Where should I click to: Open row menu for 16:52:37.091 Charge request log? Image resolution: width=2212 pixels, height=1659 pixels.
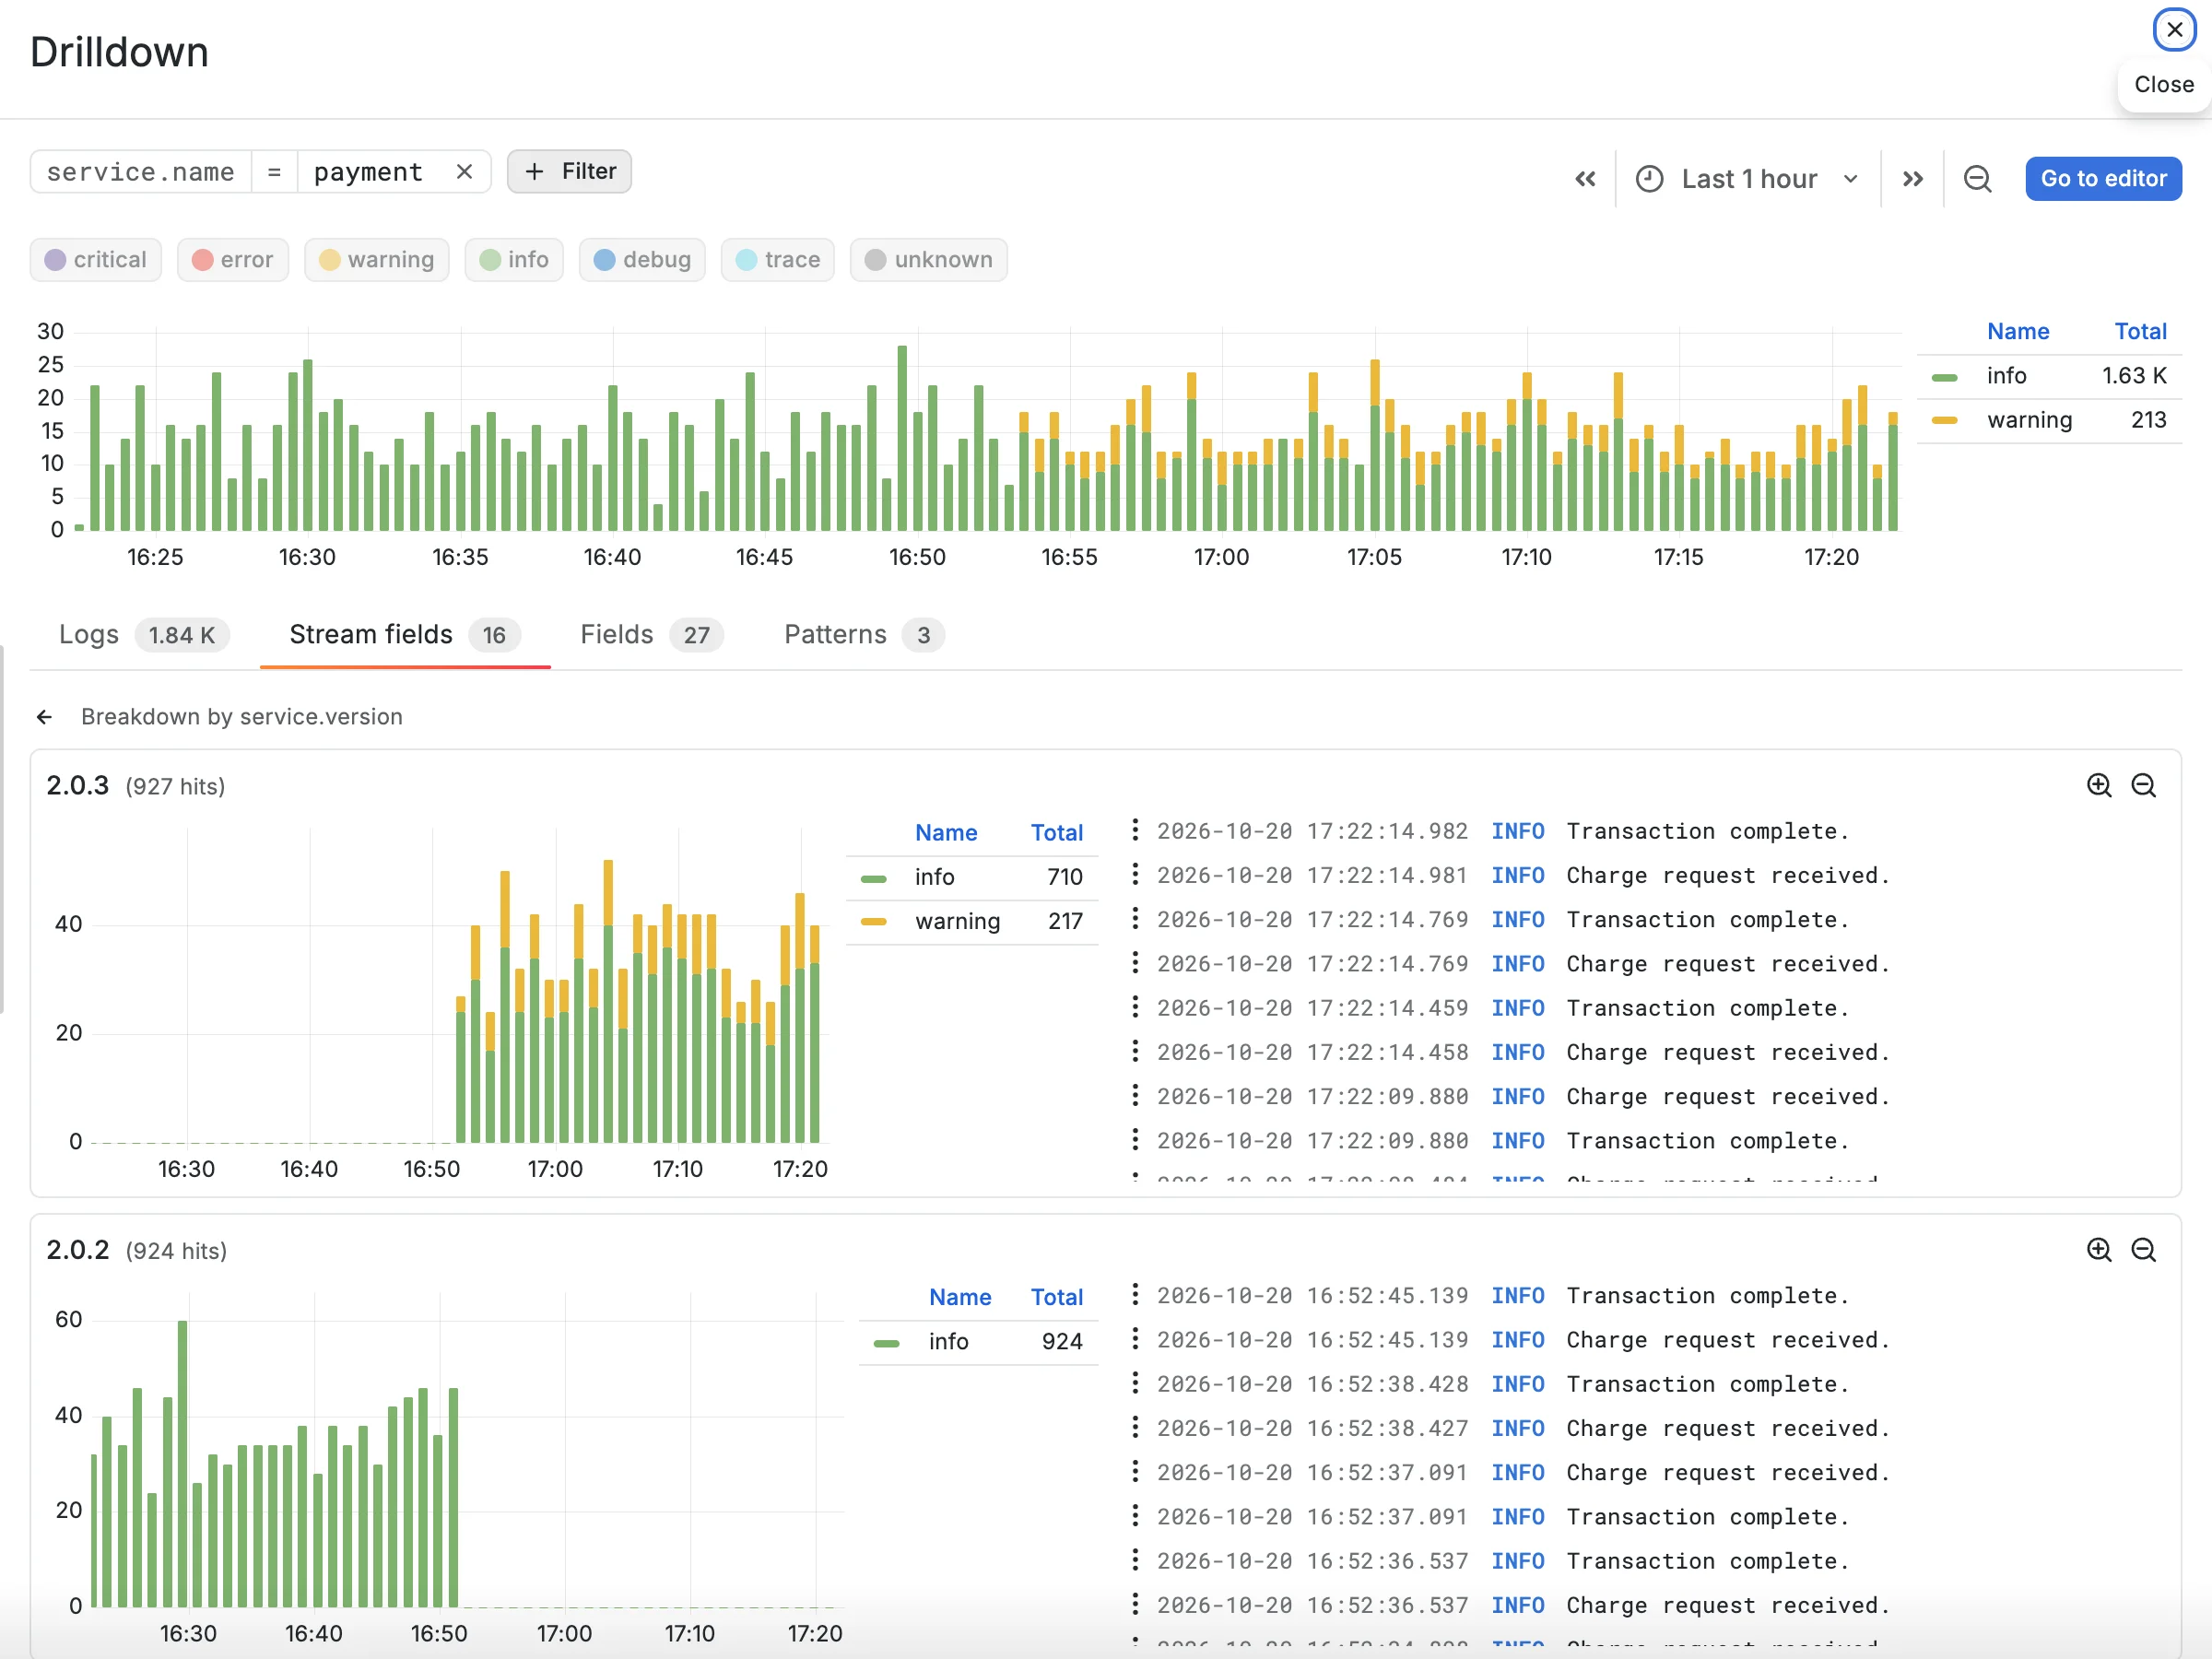[x=1134, y=1472]
